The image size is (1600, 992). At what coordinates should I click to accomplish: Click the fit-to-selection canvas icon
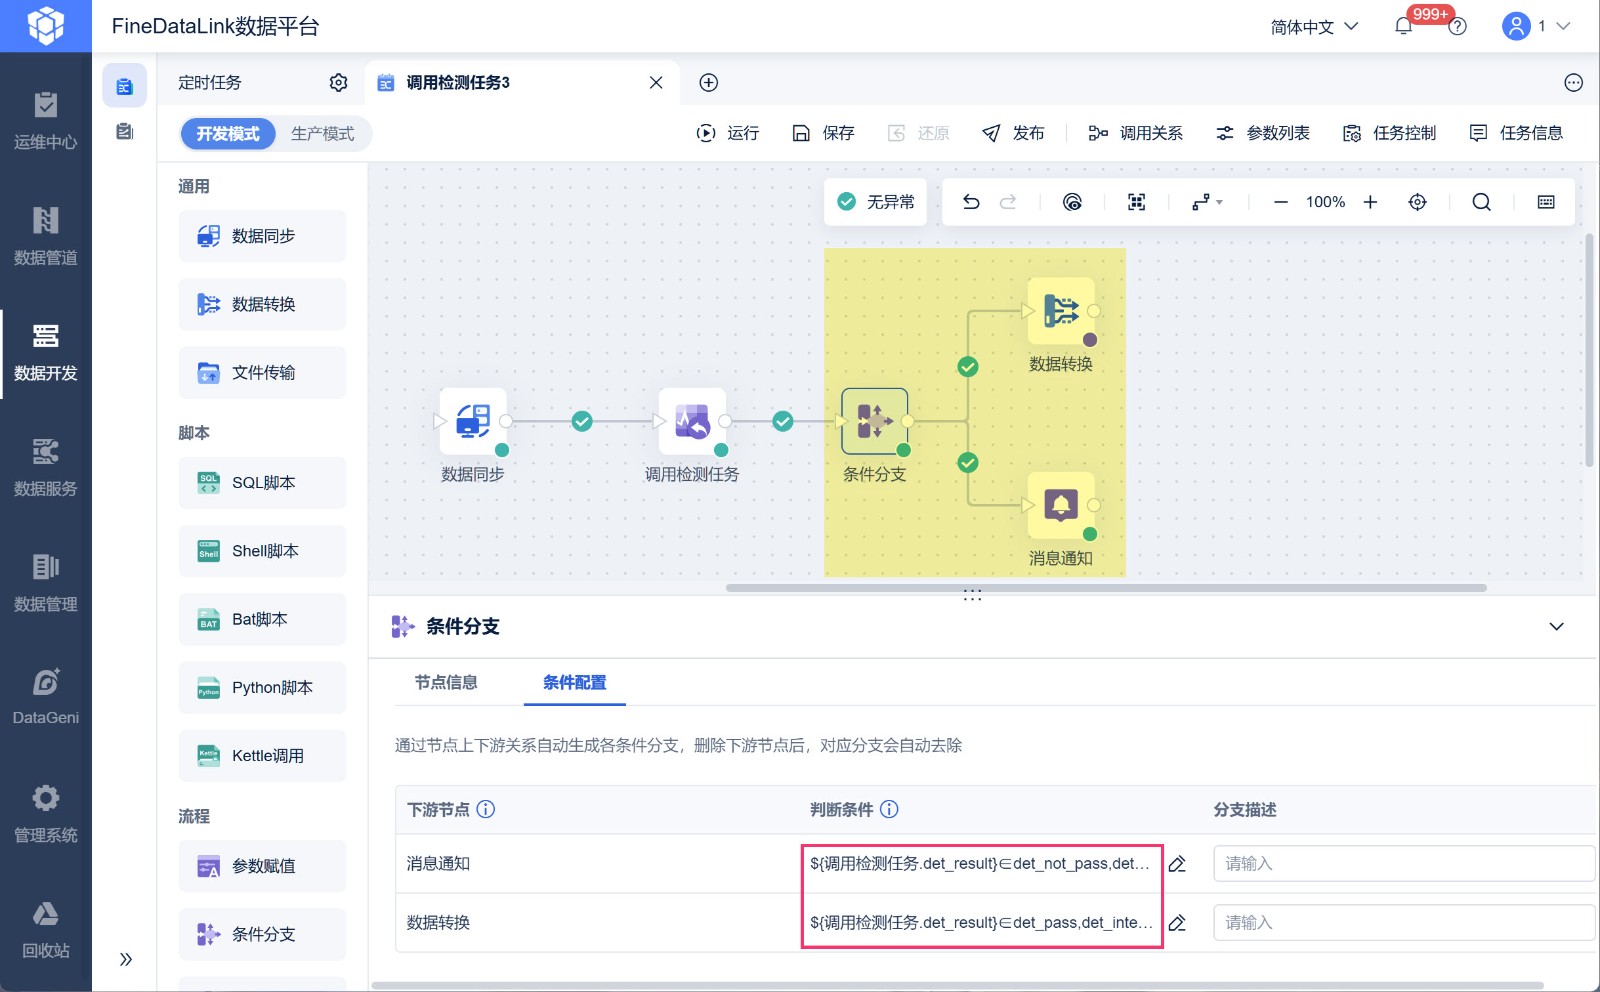pyautogui.click(x=1136, y=202)
